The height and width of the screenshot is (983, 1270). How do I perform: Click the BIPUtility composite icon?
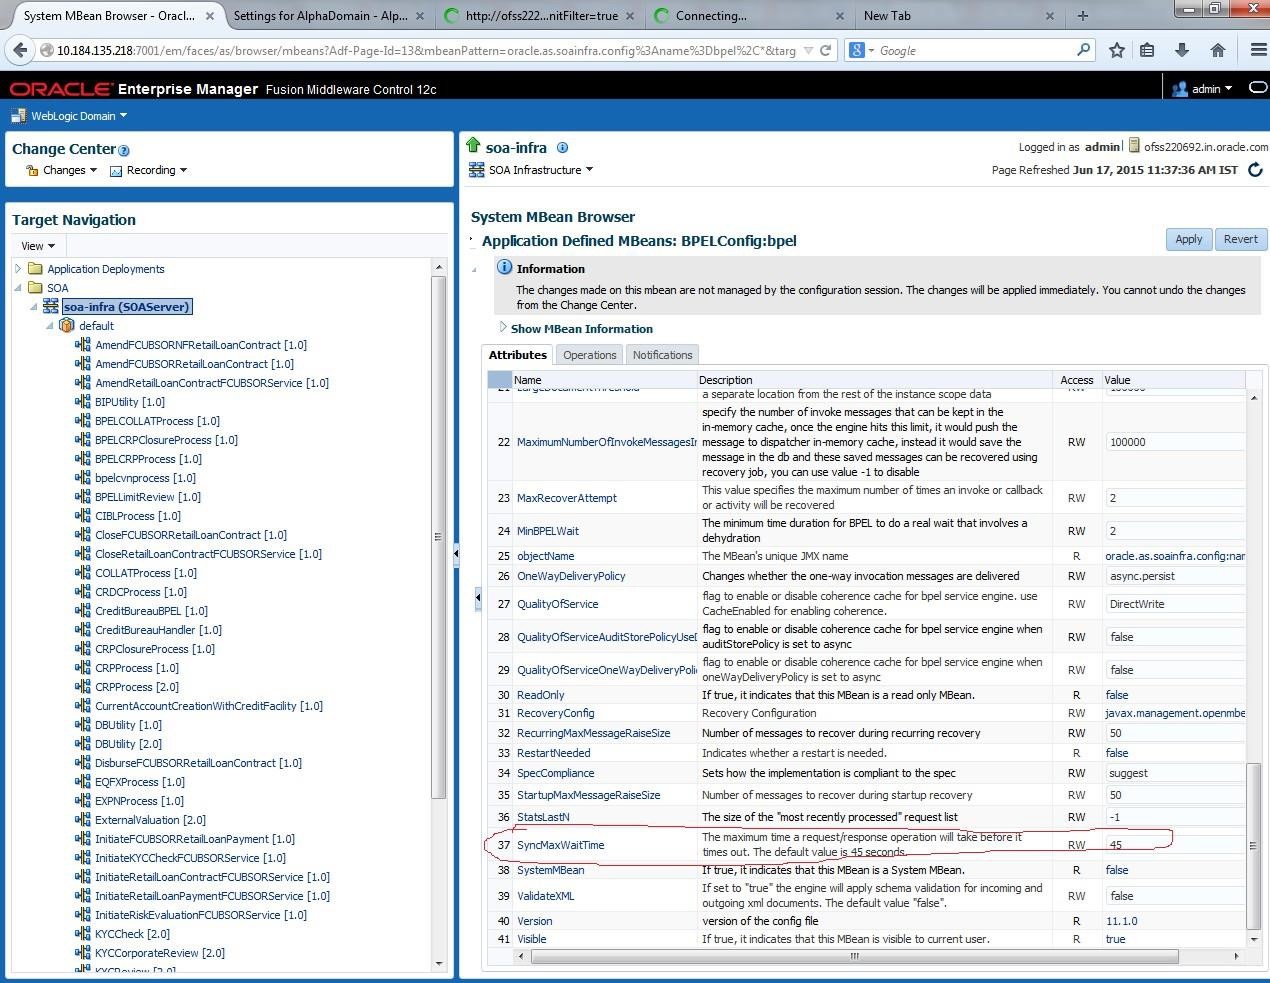[83, 402]
